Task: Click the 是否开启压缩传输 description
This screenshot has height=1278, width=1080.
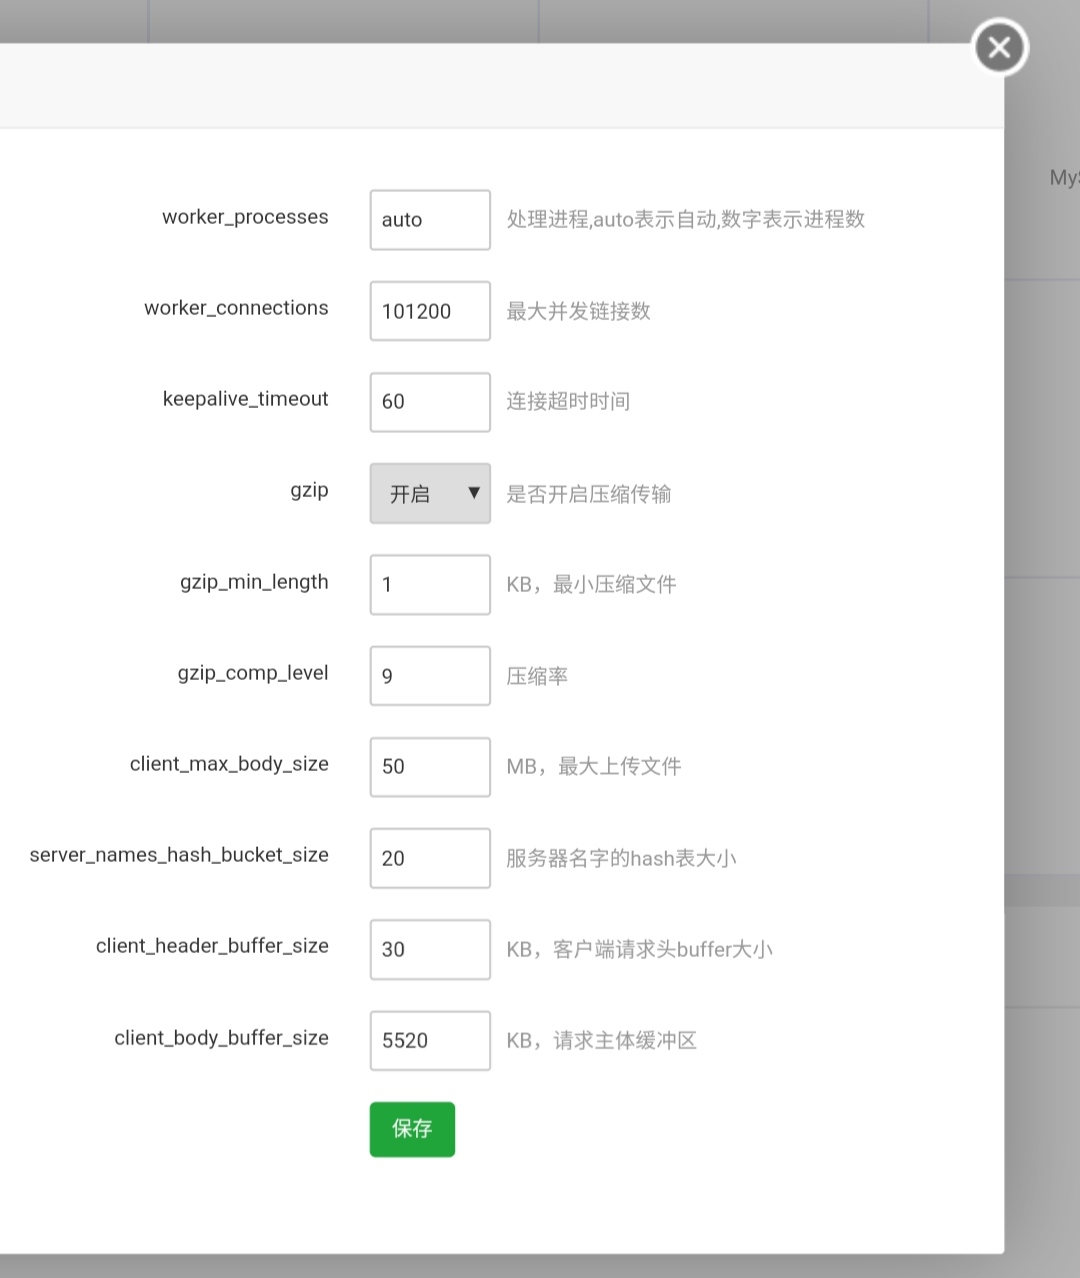Action: tap(589, 494)
